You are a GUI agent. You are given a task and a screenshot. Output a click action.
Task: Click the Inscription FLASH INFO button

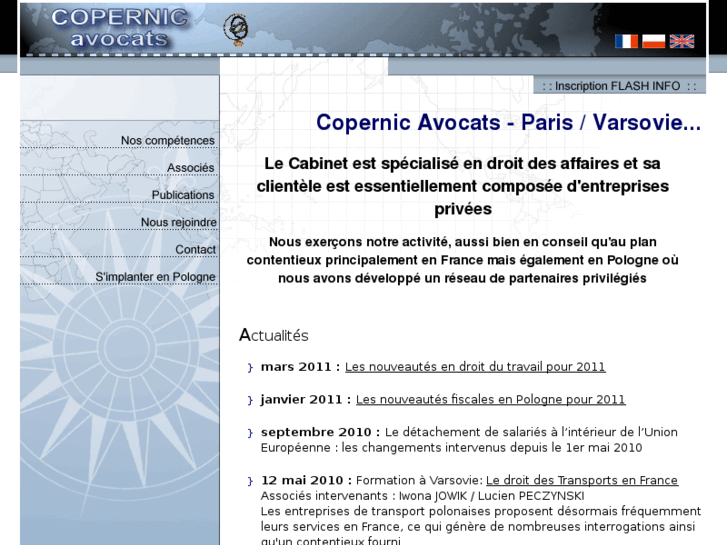pyautogui.click(x=619, y=86)
